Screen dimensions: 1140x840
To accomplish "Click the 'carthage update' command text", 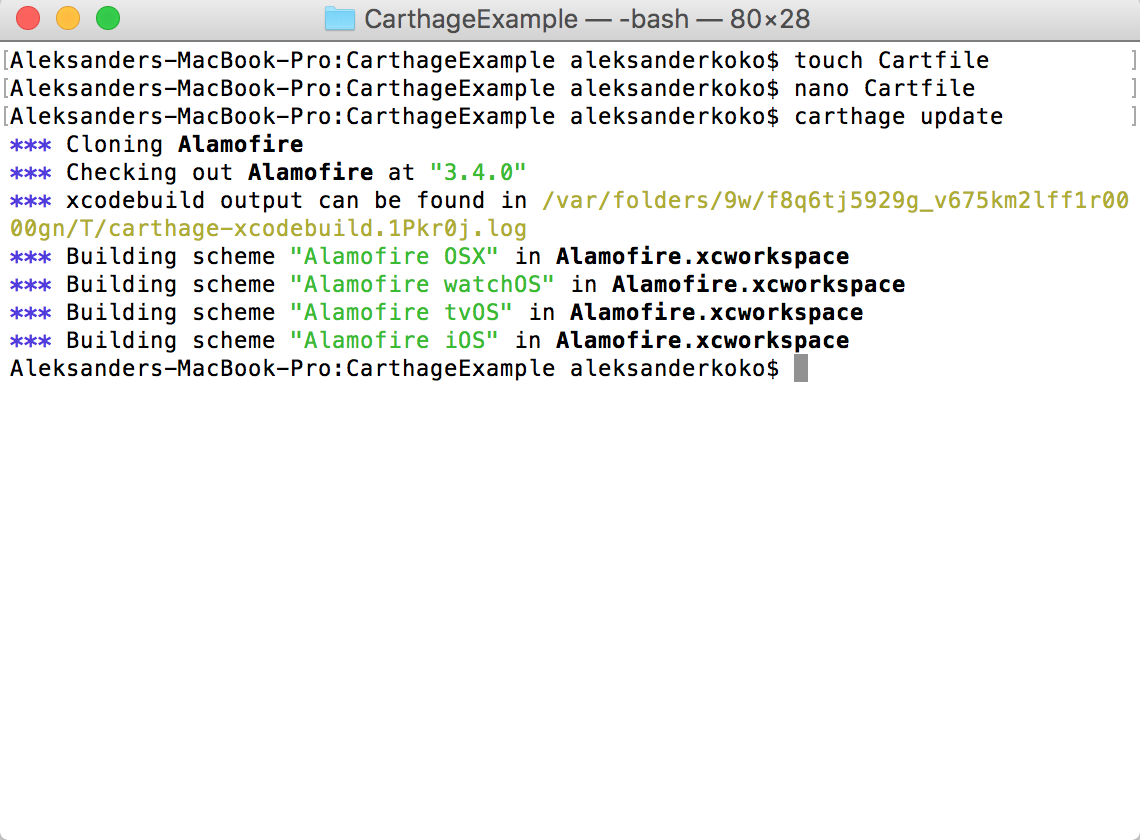I will click(898, 116).
